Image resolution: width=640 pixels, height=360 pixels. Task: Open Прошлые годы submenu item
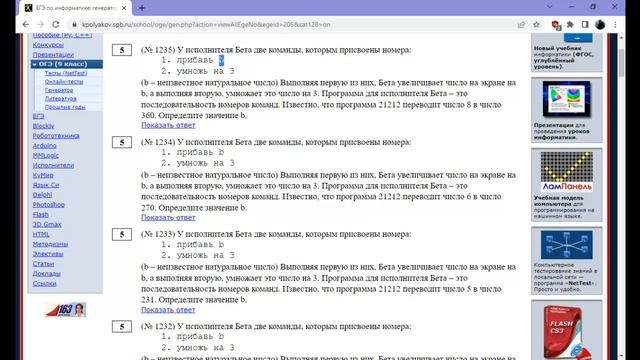(x=65, y=107)
